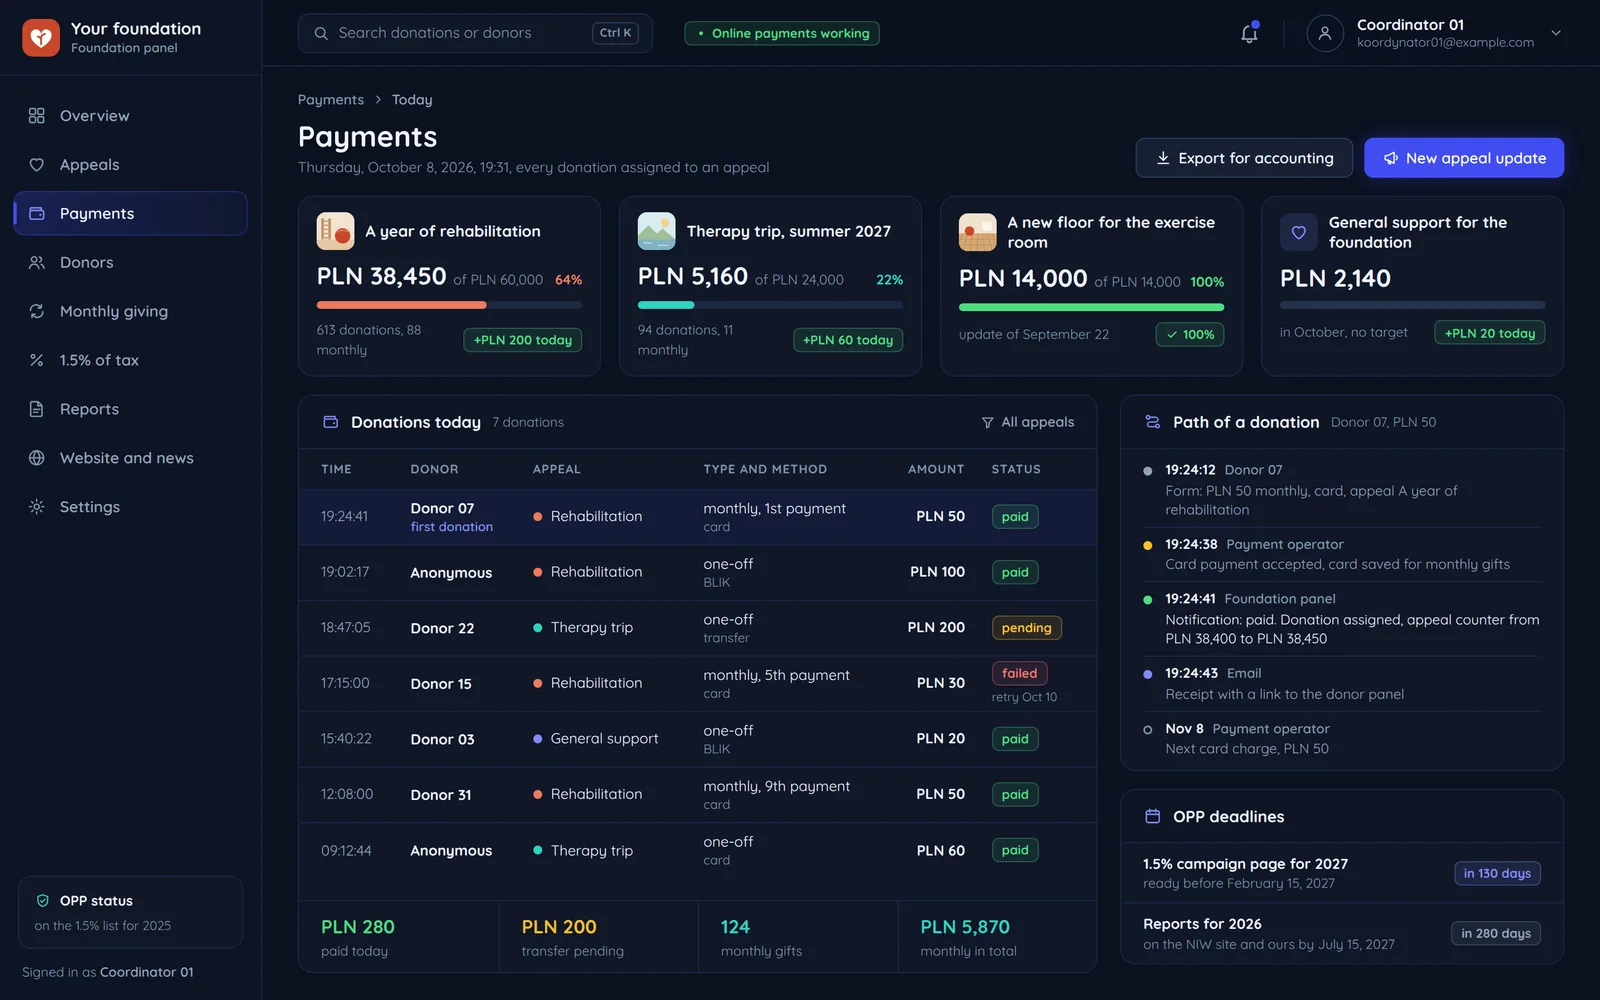Image resolution: width=1600 pixels, height=1000 pixels.
Task: Click the OPP status shield icon
Action: point(43,901)
